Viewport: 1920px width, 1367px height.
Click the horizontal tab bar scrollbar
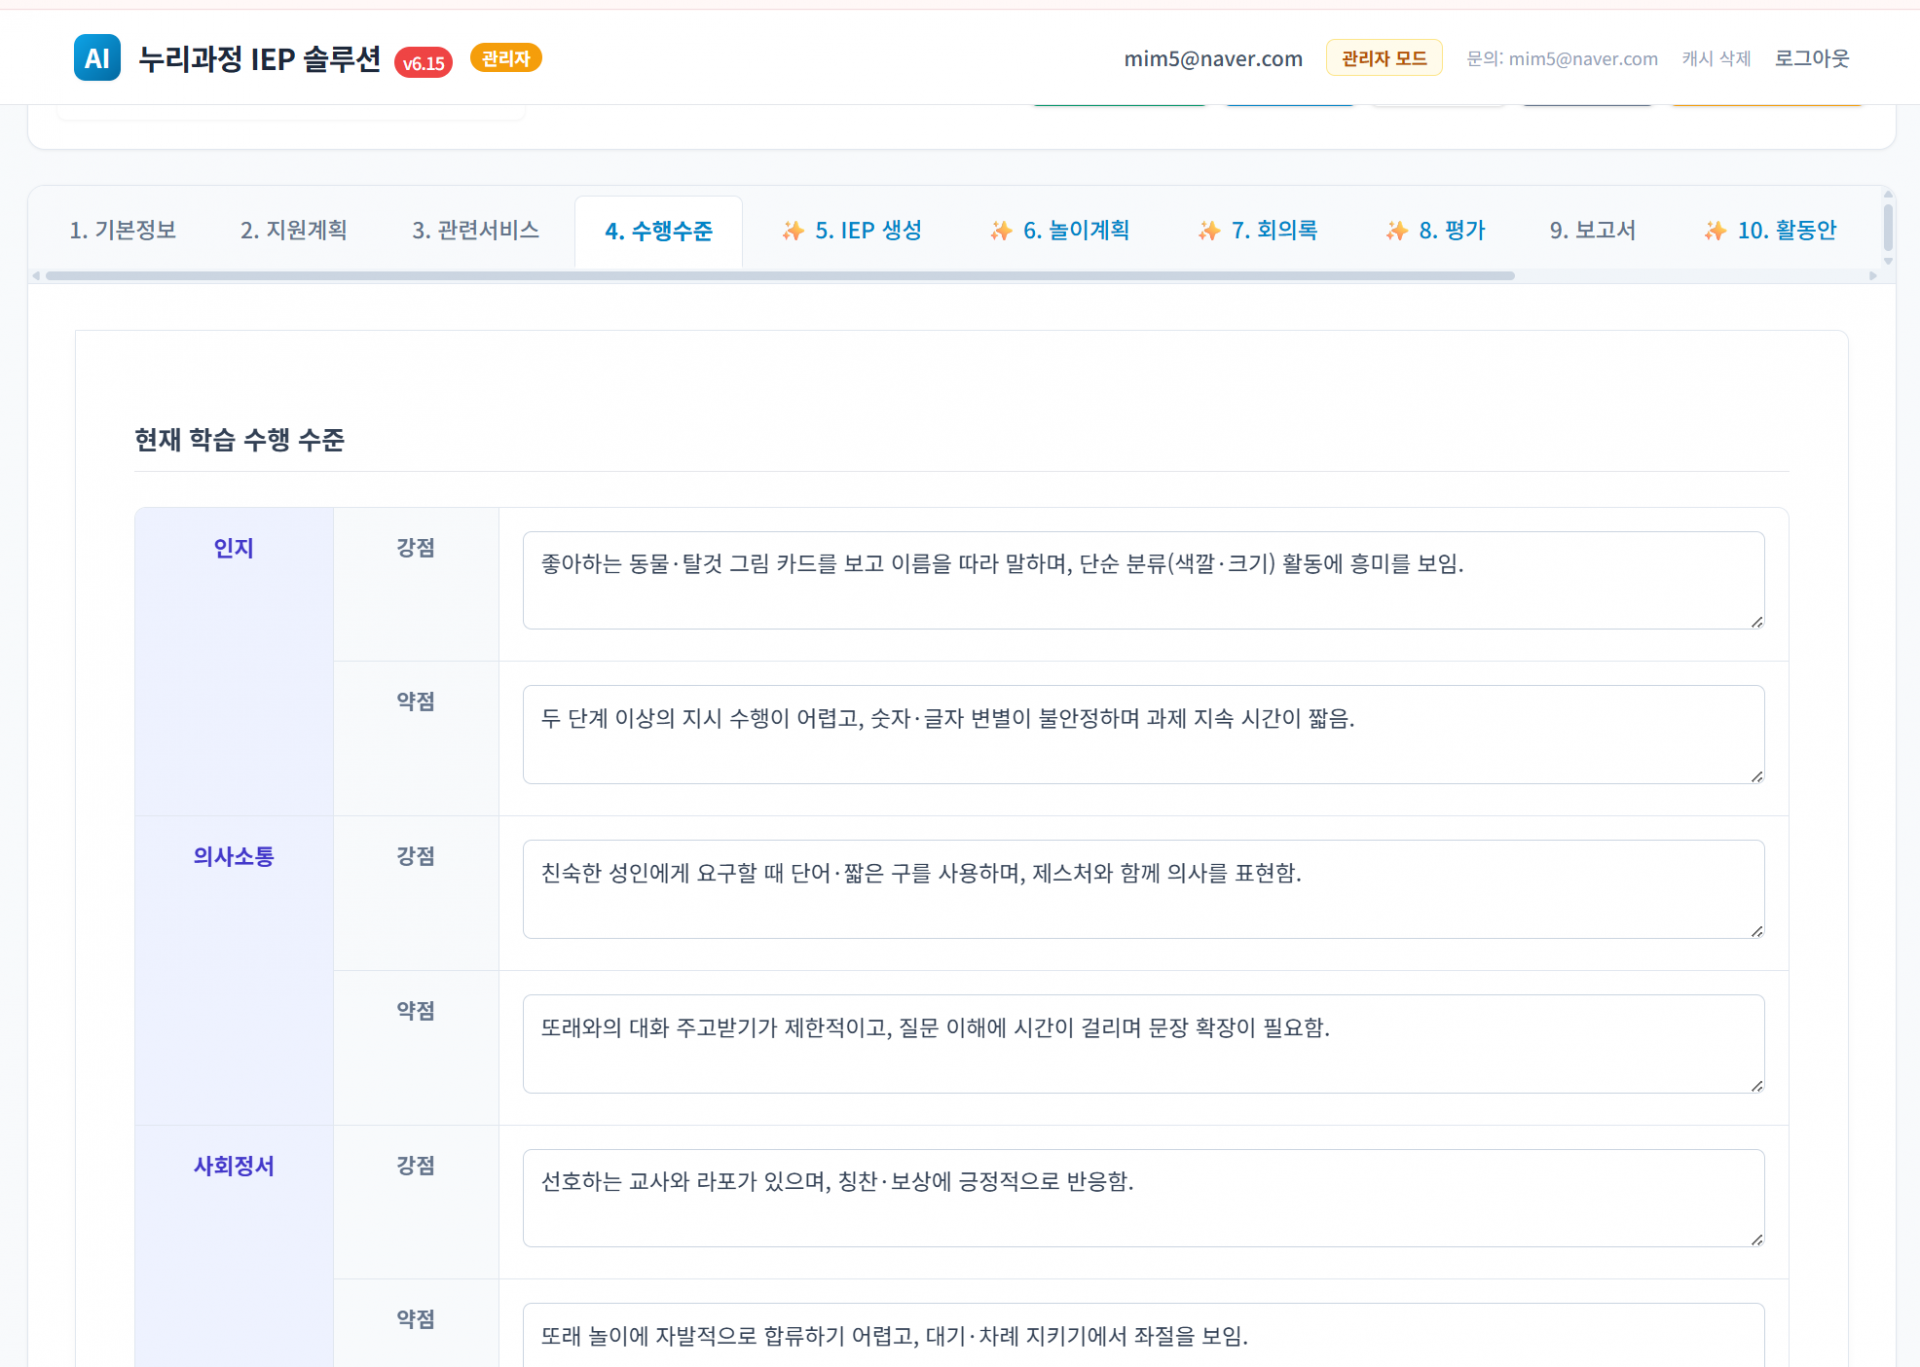pos(780,276)
